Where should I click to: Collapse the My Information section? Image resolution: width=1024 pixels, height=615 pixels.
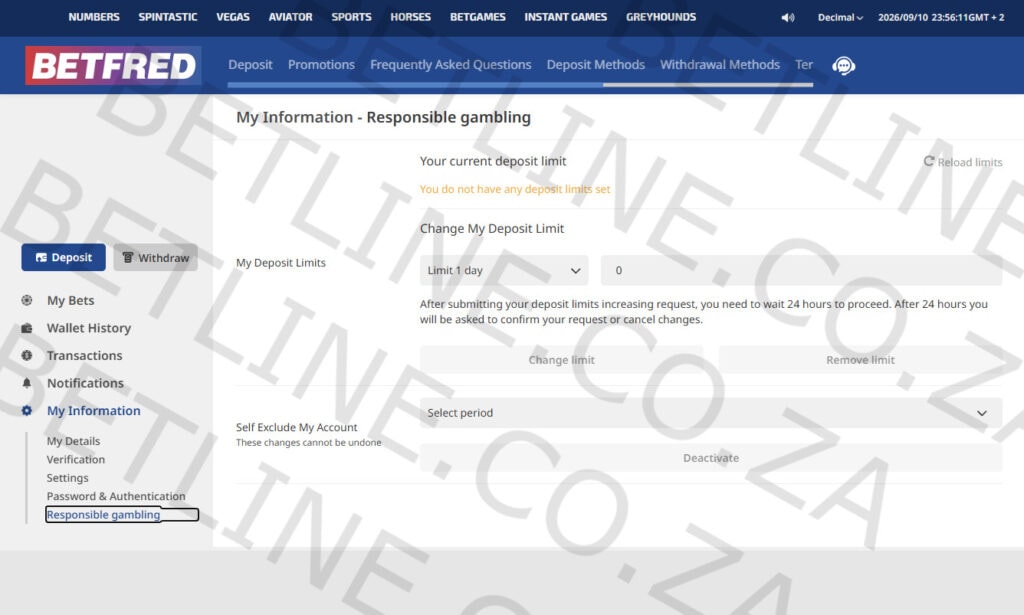pyautogui.click(x=93, y=411)
